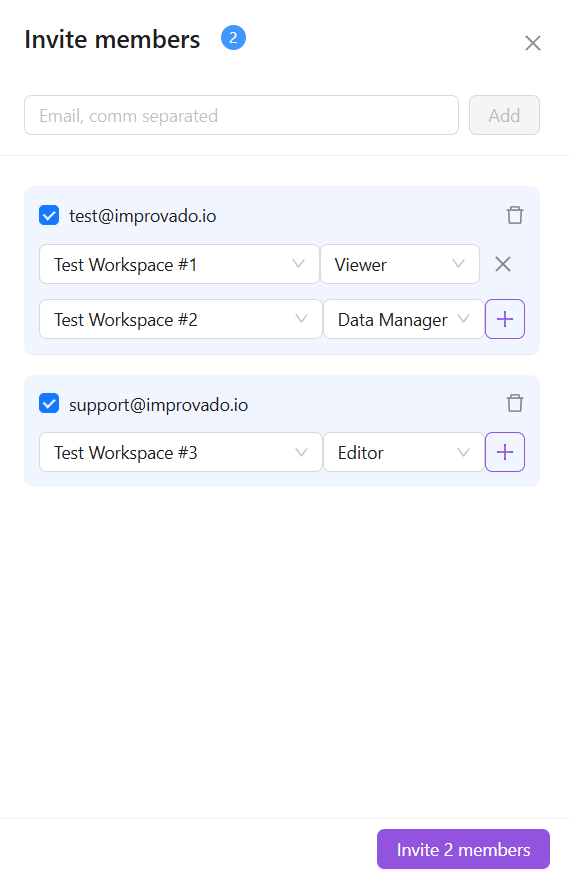Delete the test@improvado.io invite with trash icon
The height and width of the screenshot is (879, 570).
coord(515,215)
